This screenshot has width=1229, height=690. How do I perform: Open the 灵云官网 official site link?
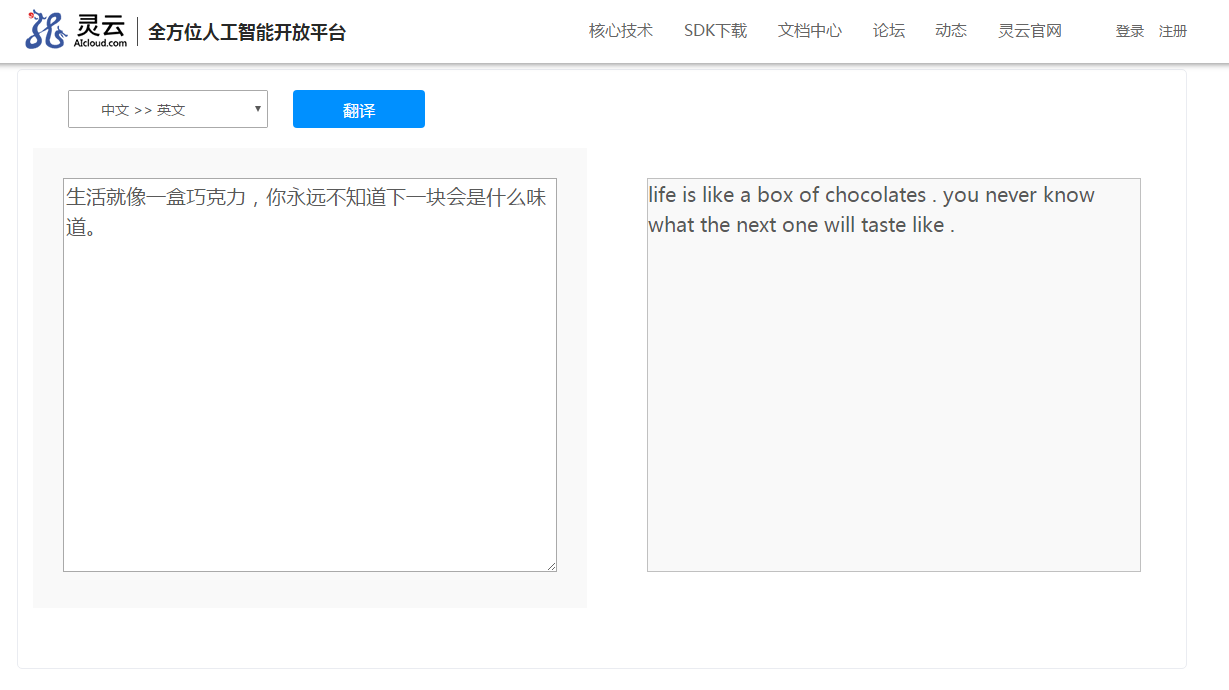point(1029,31)
